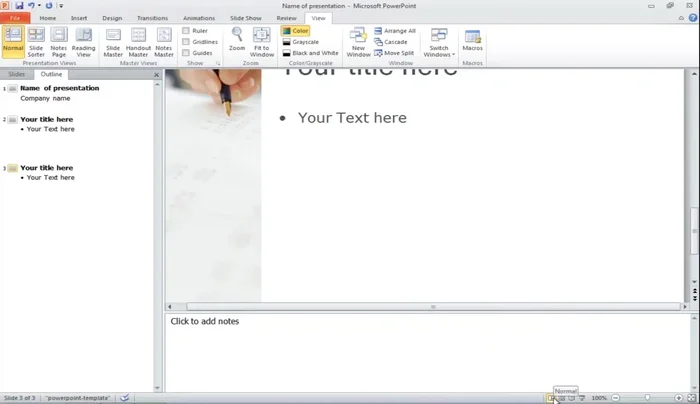
Task: Click the Save icon in quick access toolbar
Action: point(19,6)
